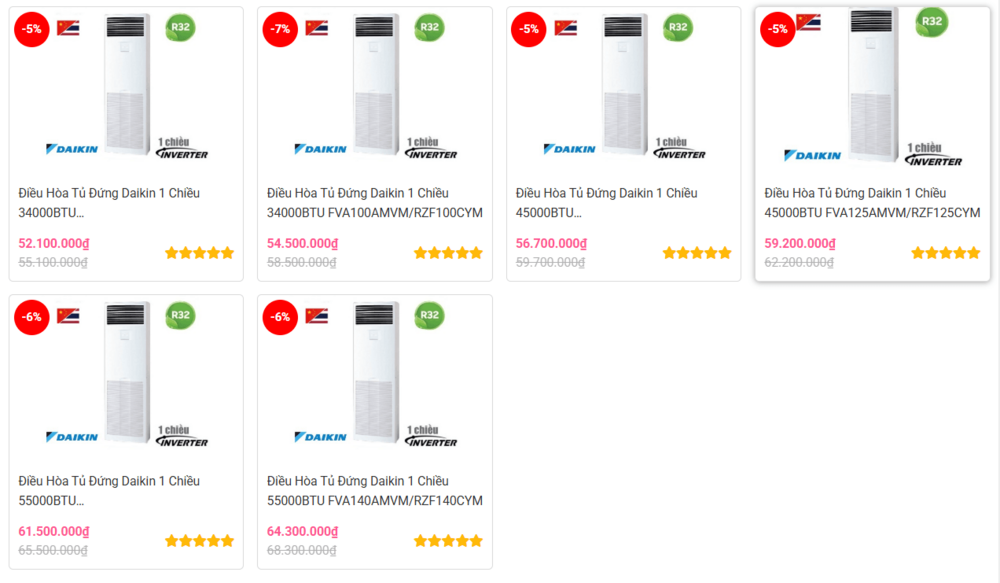Click the -7% discount badge
Viewport: 1000px width, 583px height.
pyautogui.click(x=281, y=29)
